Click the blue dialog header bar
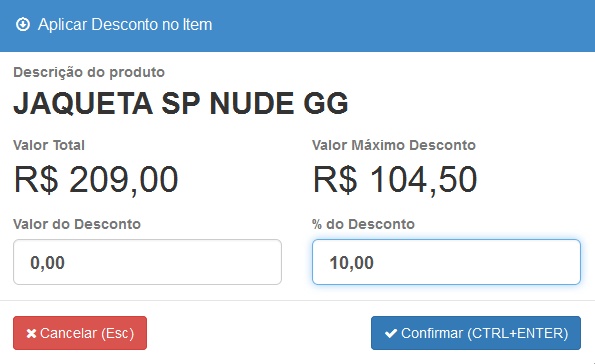Viewport: 595px width, 364px height. [x=298, y=26]
